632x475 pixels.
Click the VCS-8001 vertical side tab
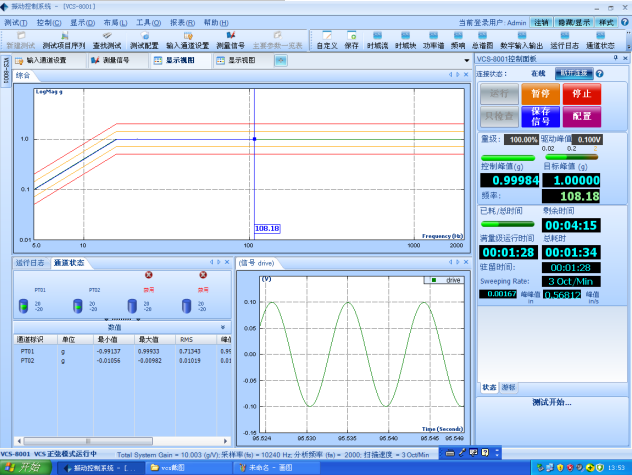pos(6,70)
